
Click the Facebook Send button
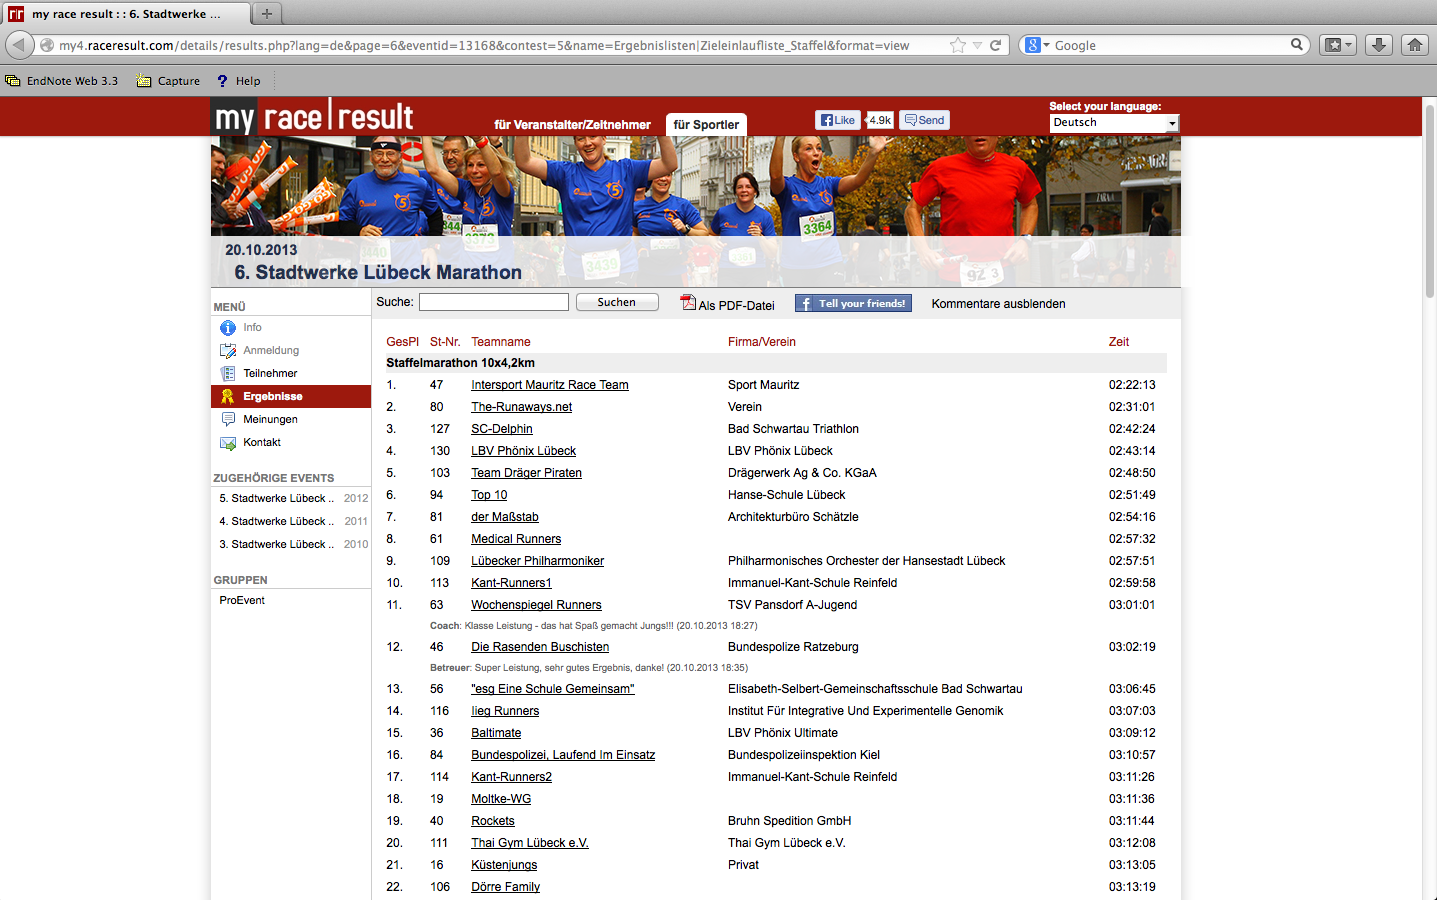(x=924, y=120)
